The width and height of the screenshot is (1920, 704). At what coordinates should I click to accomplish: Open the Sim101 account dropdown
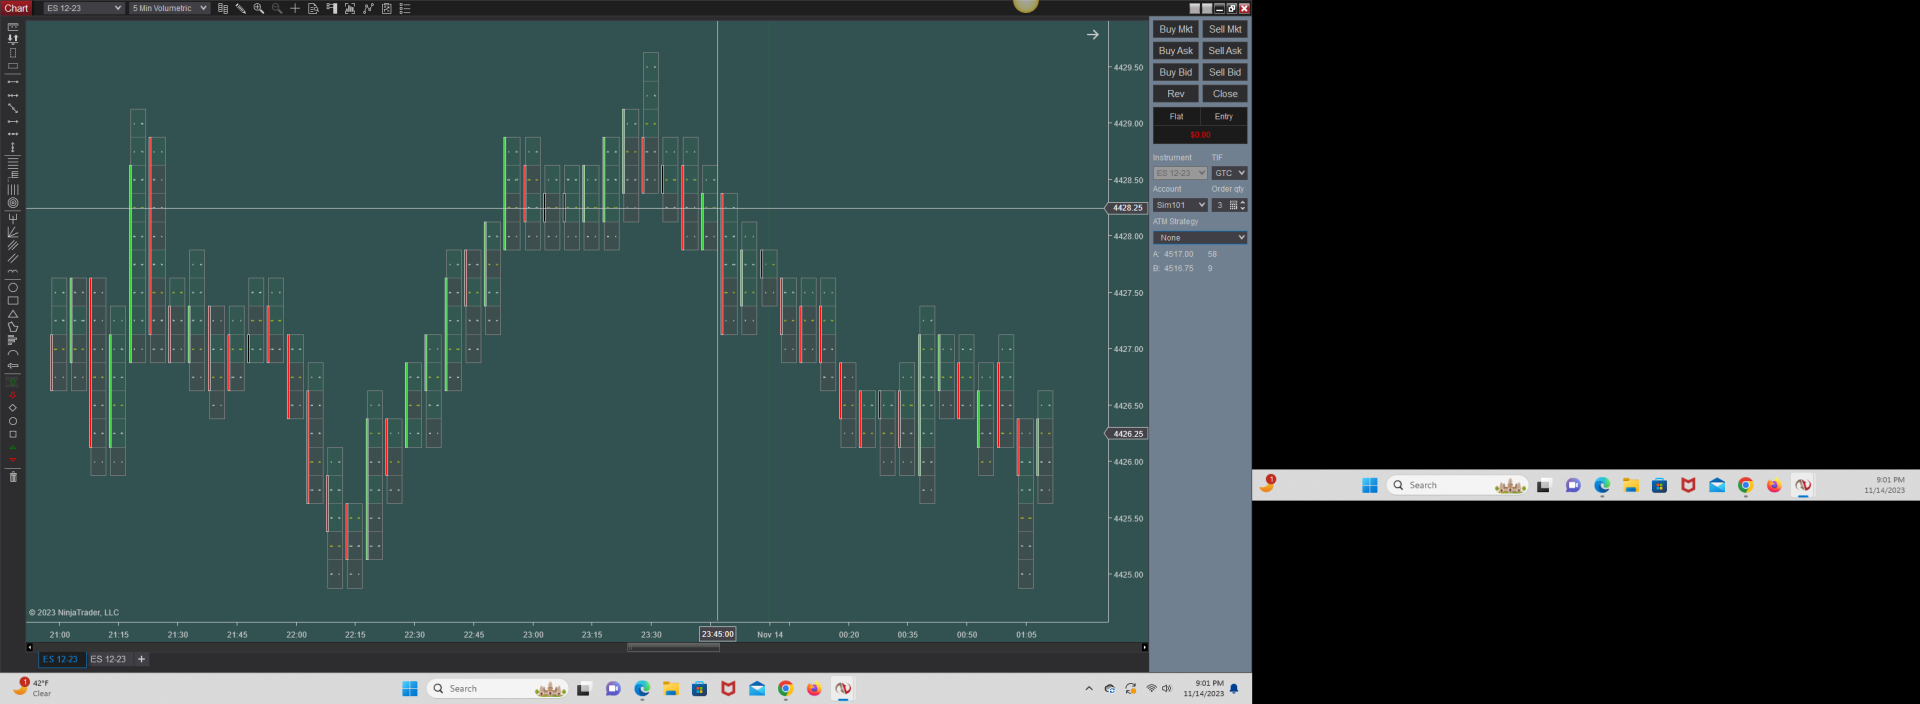point(1180,205)
